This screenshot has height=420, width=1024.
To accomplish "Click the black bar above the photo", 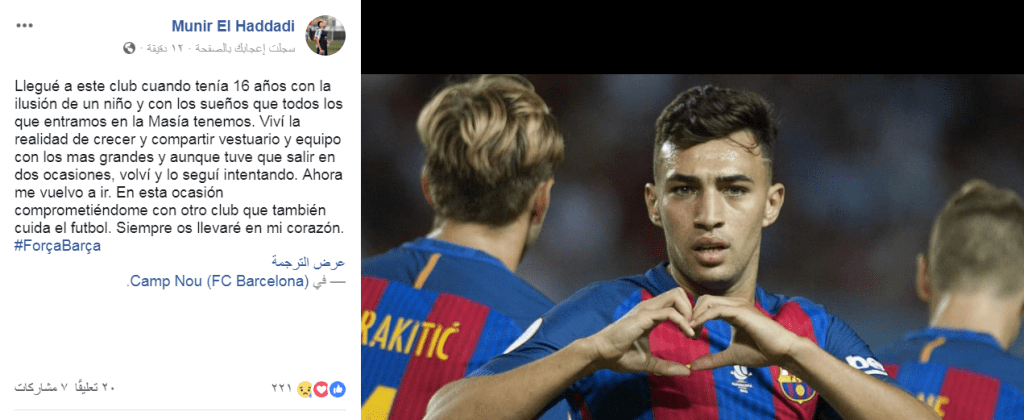I will pos(692,37).
